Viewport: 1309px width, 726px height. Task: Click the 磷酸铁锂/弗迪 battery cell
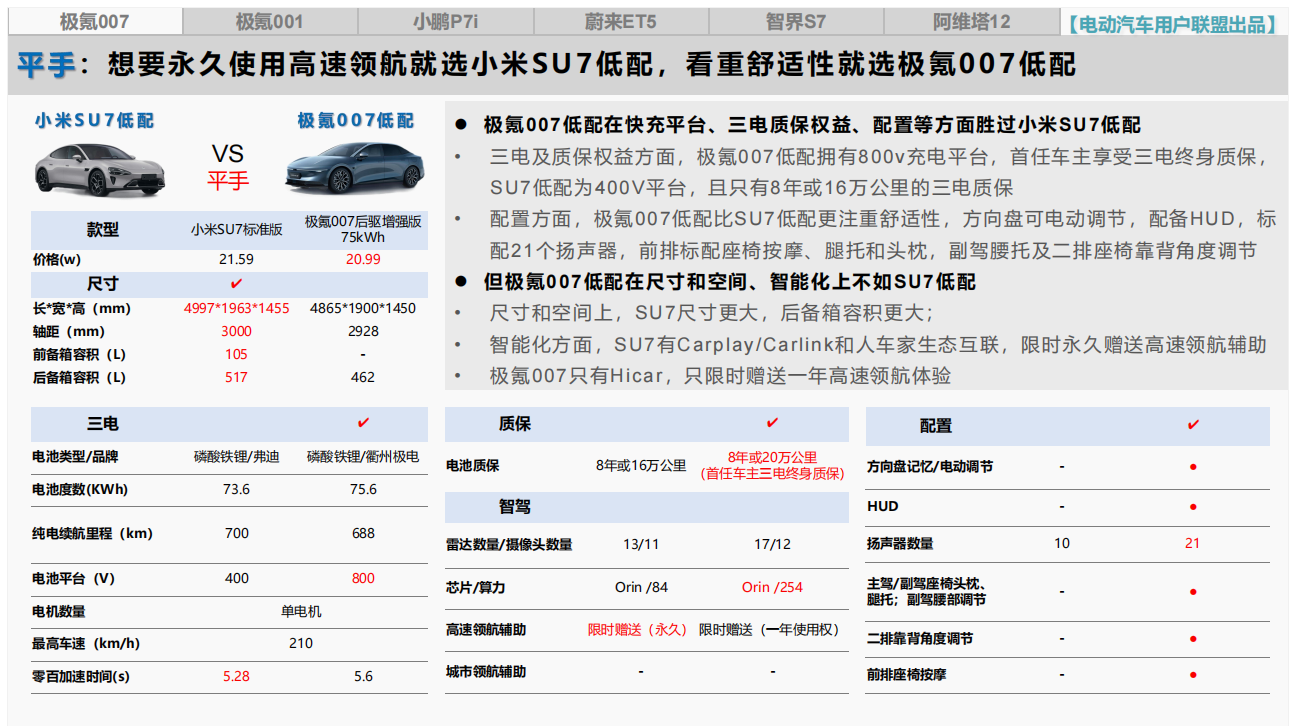[237, 457]
